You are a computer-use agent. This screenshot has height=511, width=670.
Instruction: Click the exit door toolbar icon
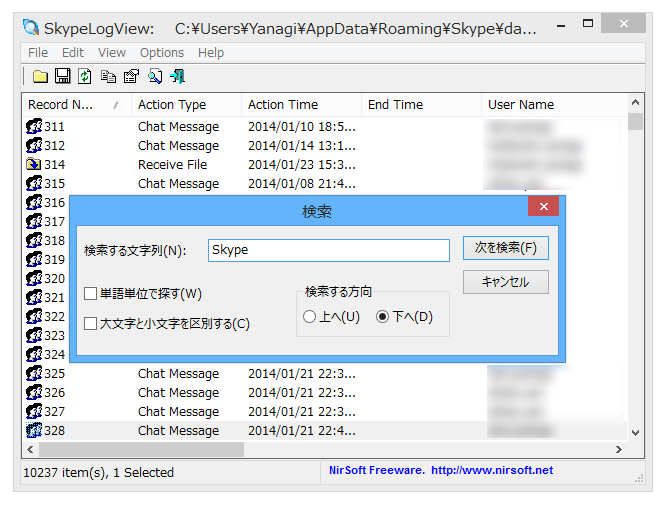(177, 76)
